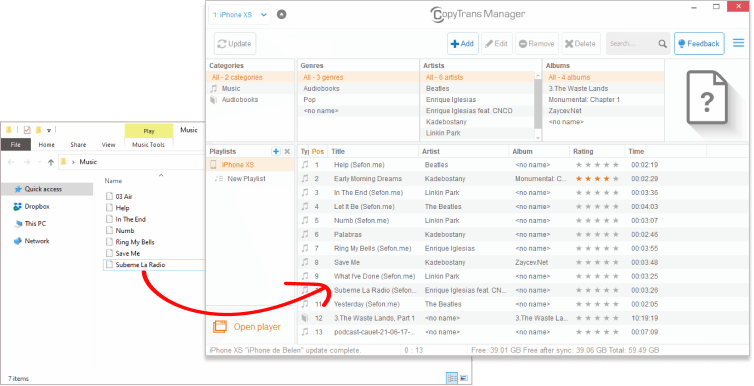Image resolution: width=754 pixels, height=386 pixels.
Task: Click the search magnifier icon
Action: [x=663, y=44]
